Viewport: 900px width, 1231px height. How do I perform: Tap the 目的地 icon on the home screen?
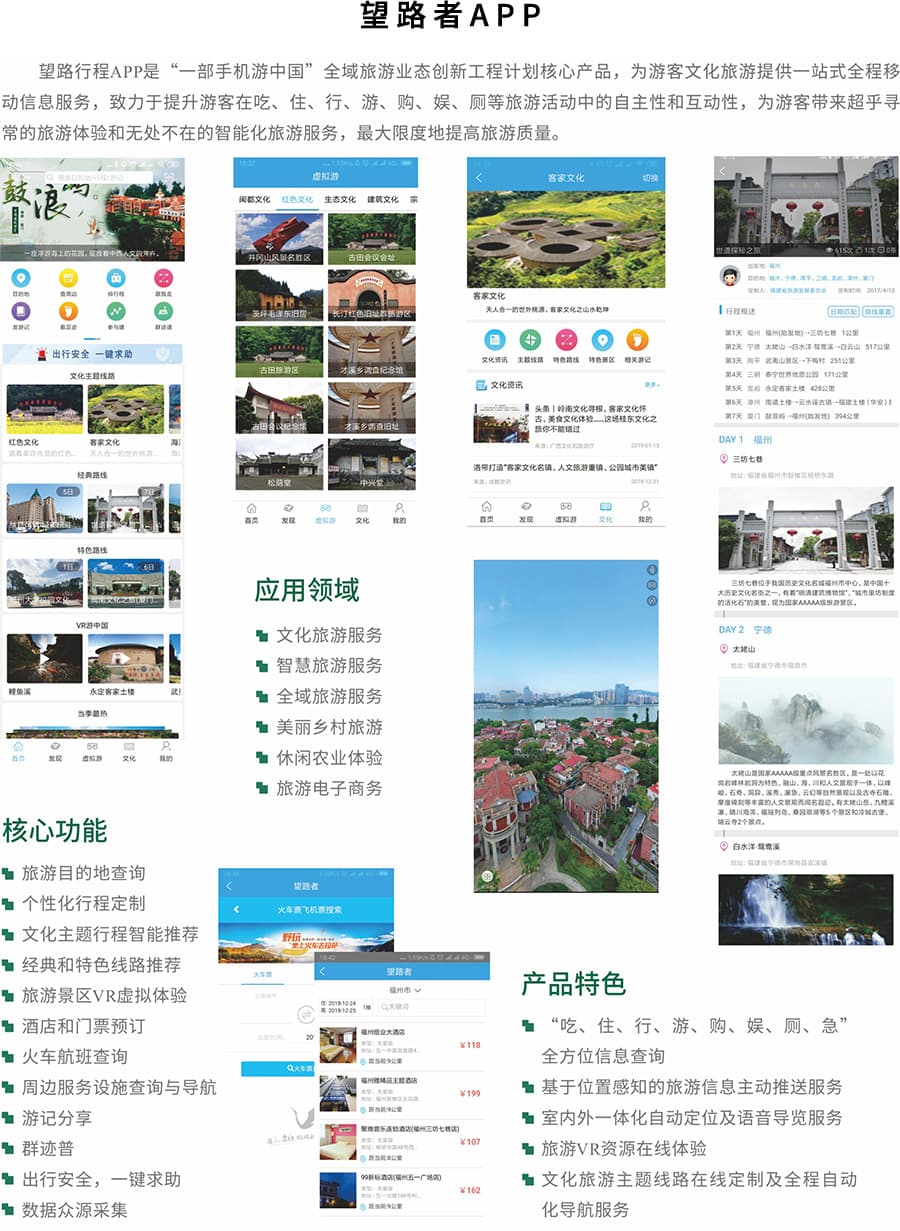click(20, 278)
